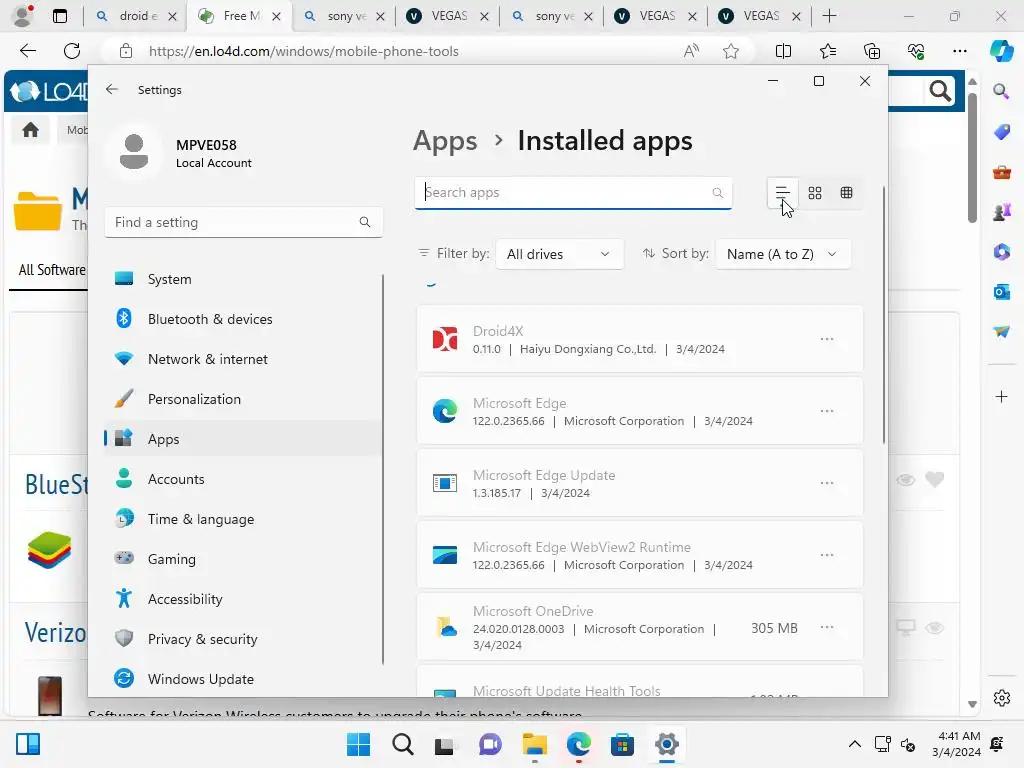The height and width of the screenshot is (768, 1024).
Task: Click the Microsoft OneDrive app icon
Action: click(446, 627)
